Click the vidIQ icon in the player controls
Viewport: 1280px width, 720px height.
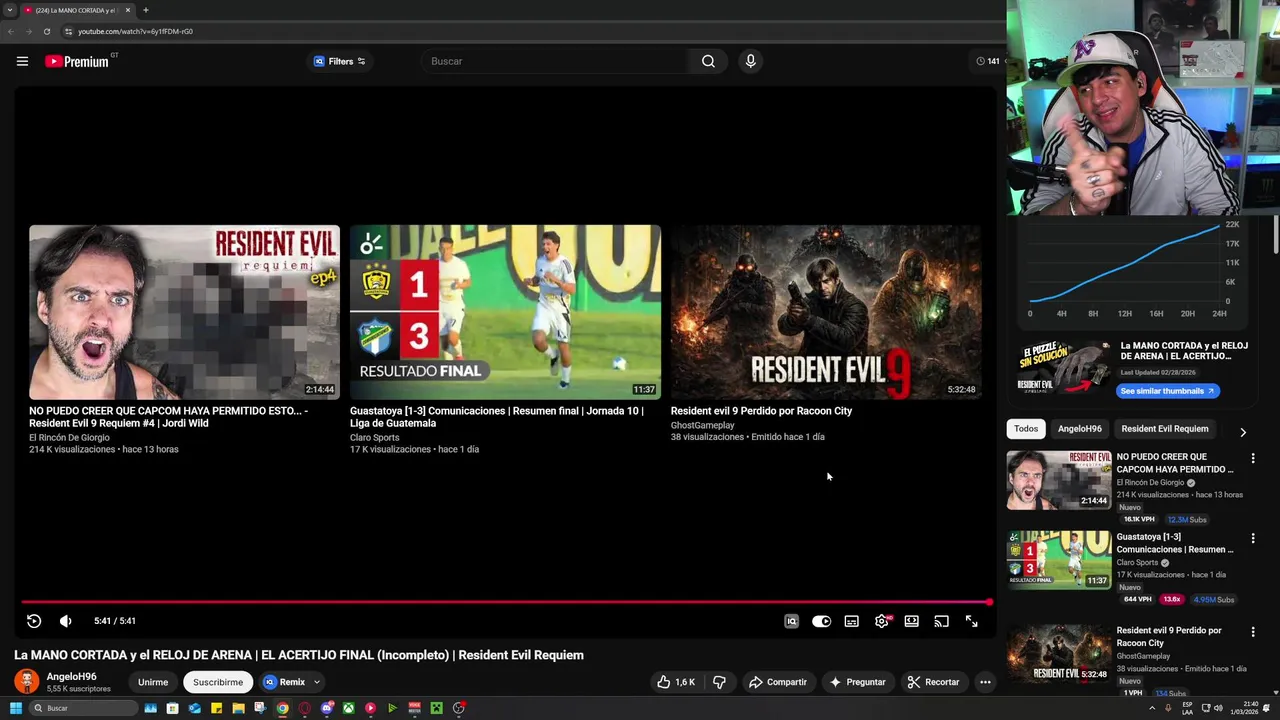pos(791,621)
